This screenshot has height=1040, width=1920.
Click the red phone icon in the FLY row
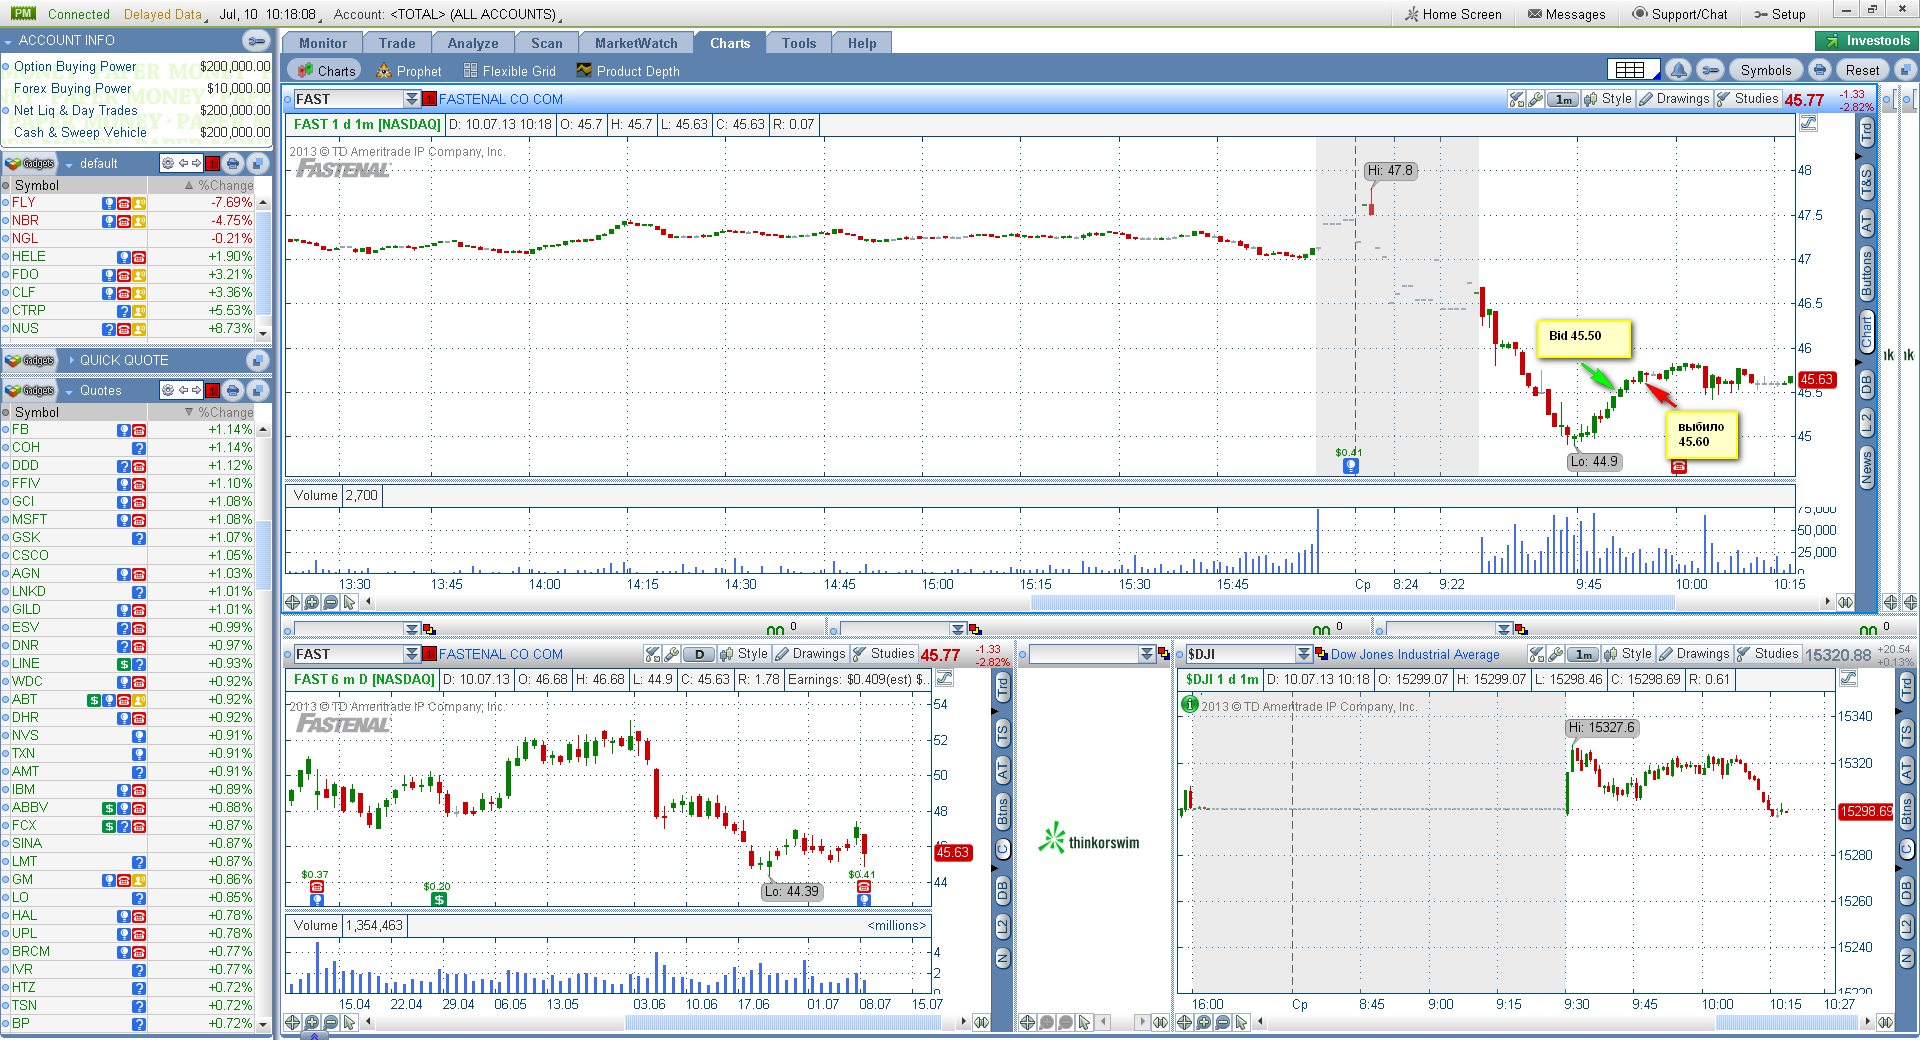pos(124,203)
